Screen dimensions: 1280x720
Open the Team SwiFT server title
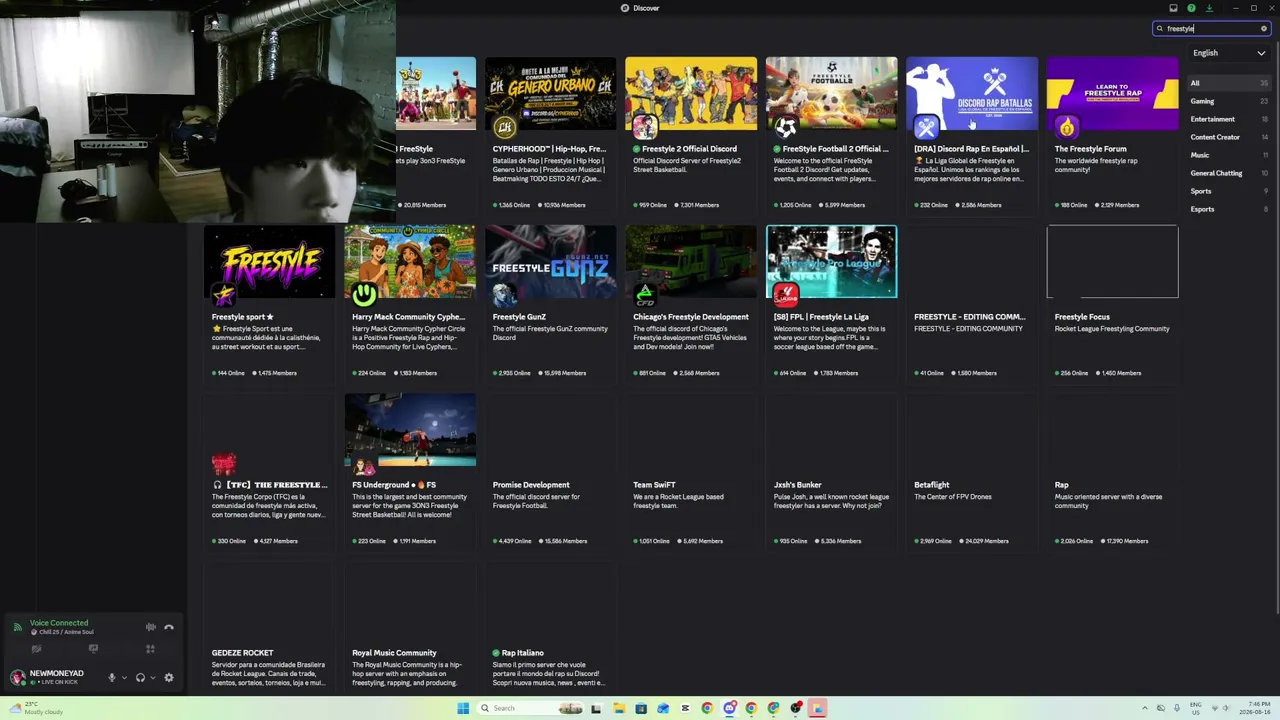coord(654,485)
